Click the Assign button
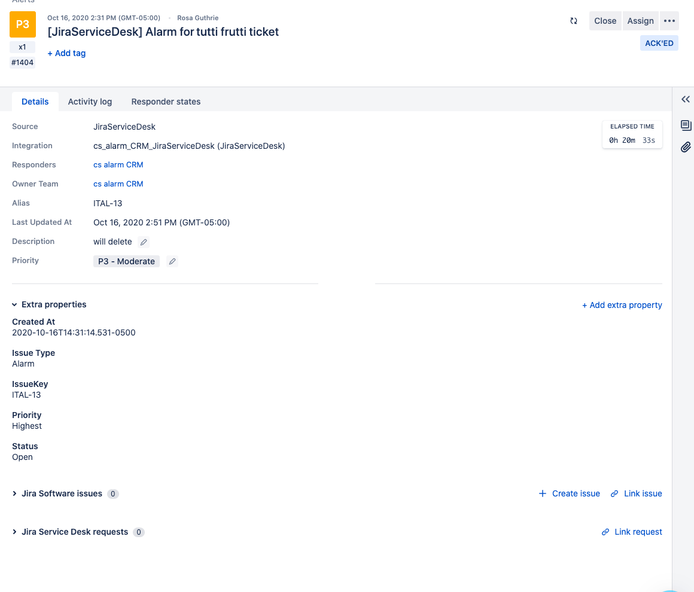Viewport: 694px width, 592px height. pyautogui.click(x=640, y=21)
